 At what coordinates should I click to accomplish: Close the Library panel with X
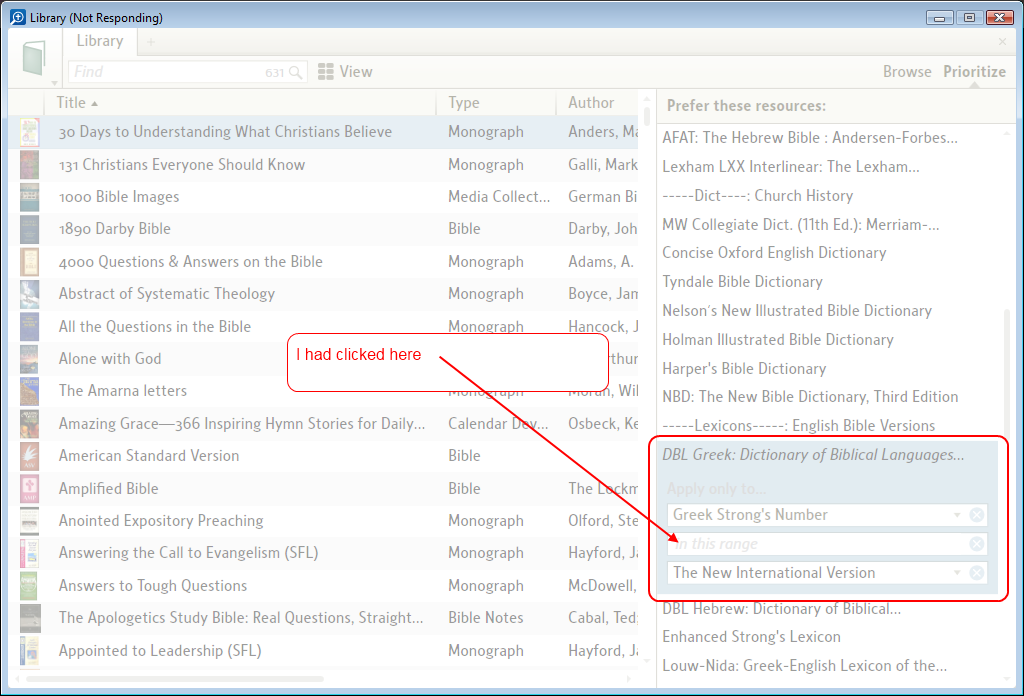(x=1002, y=42)
